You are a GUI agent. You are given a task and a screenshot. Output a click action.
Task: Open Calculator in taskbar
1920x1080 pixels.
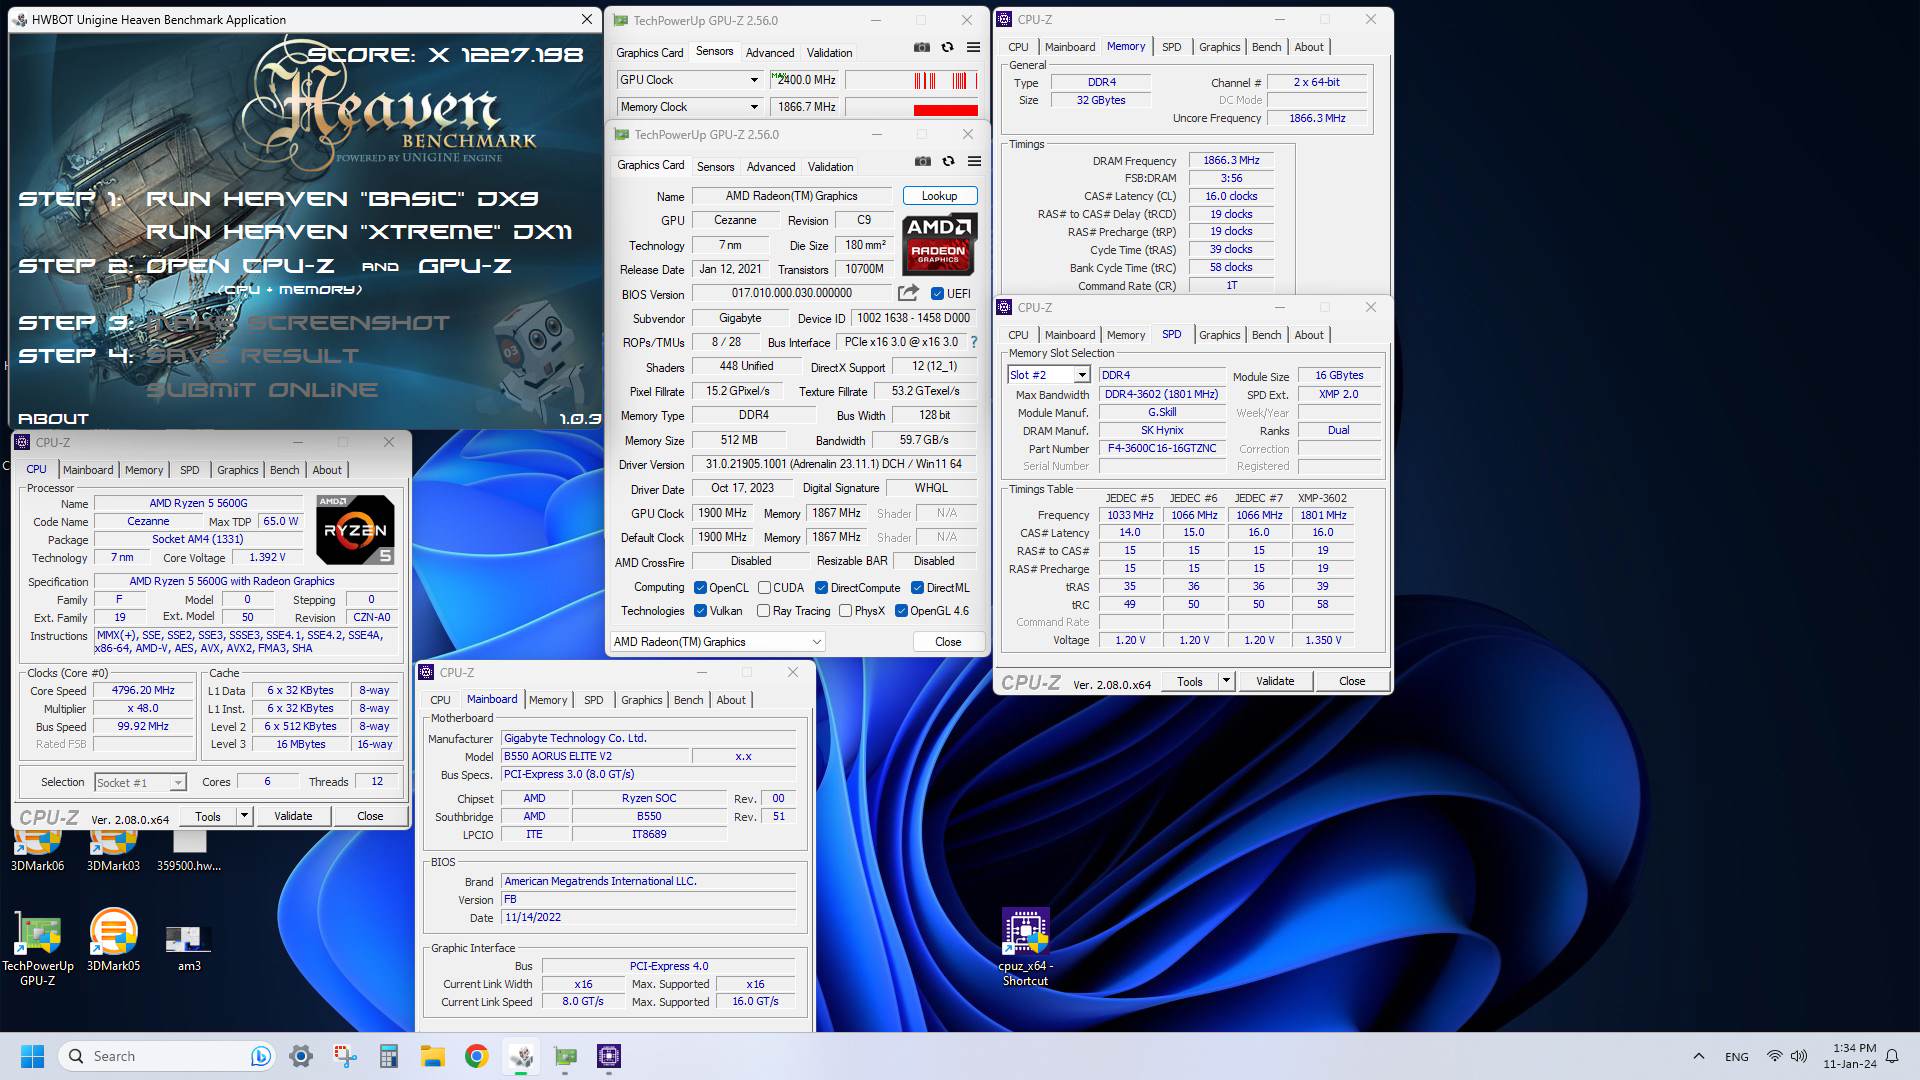pyautogui.click(x=389, y=1056)
